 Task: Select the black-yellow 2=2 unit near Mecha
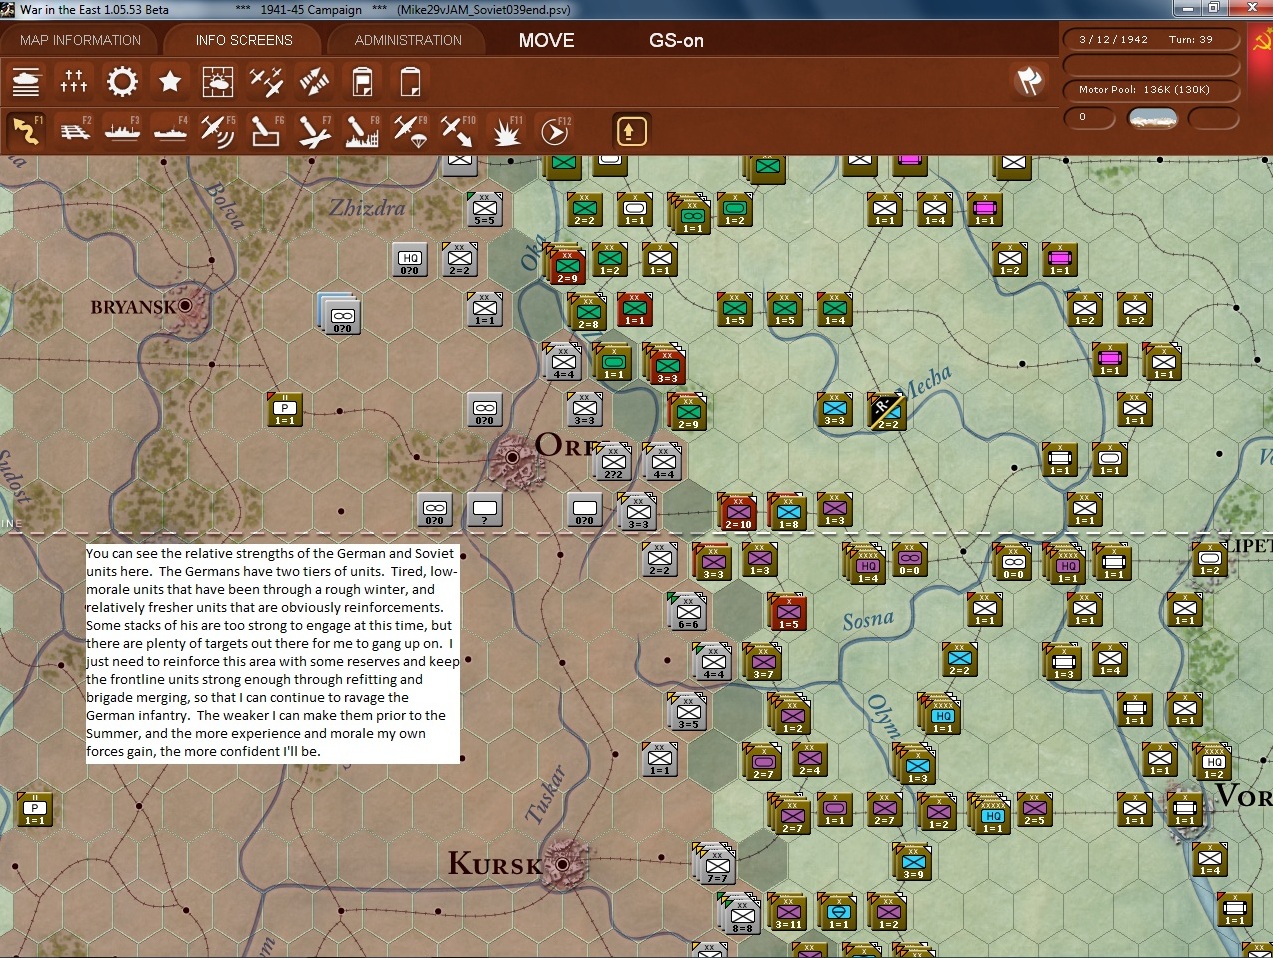point(887,410)
